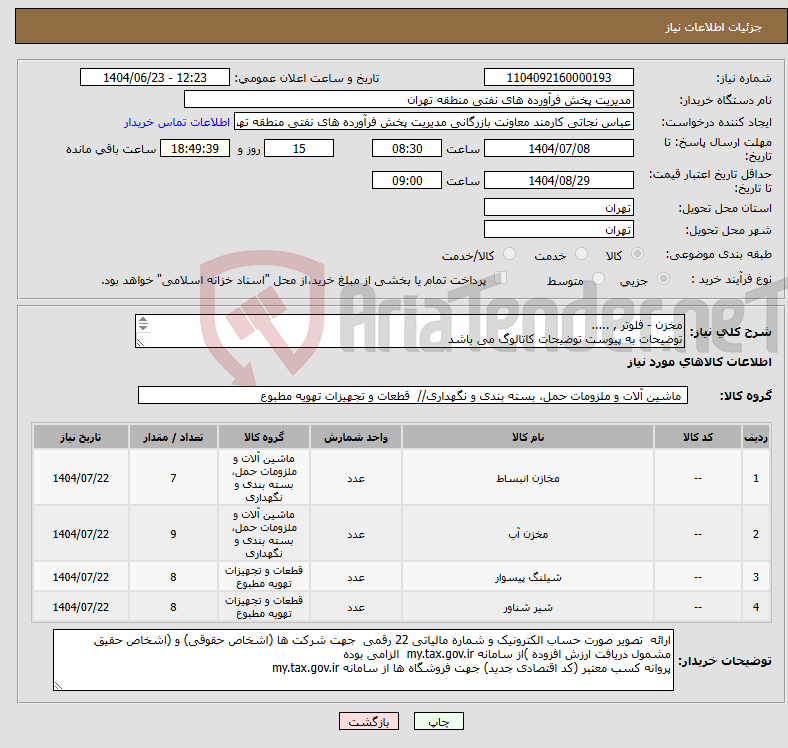Click the واحد شمارش column header

click(x=356, y=437)
